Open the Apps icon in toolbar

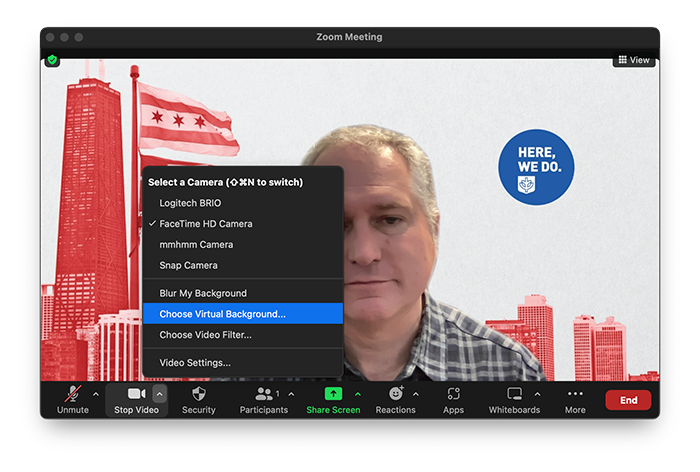coord(453,394)
